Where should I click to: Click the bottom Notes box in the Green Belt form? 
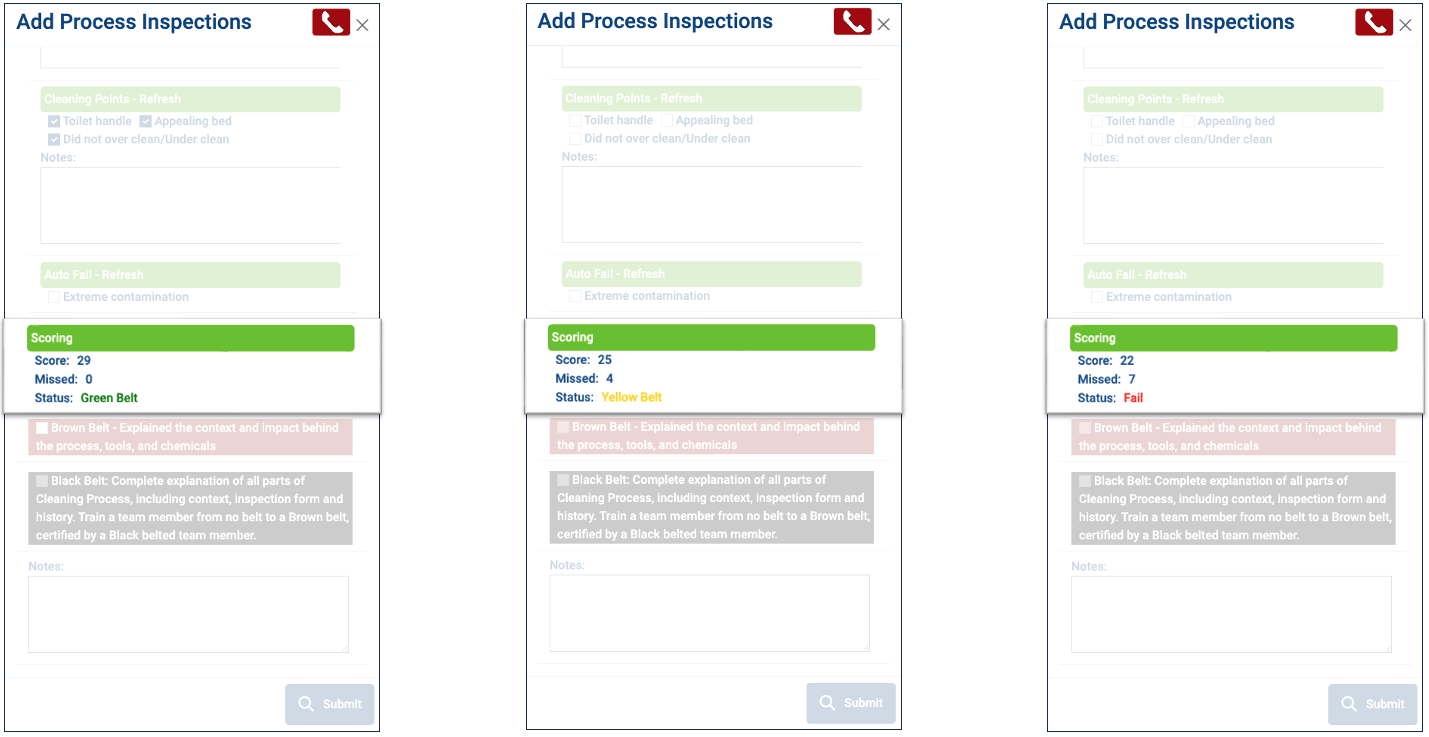tap(188, 614)
